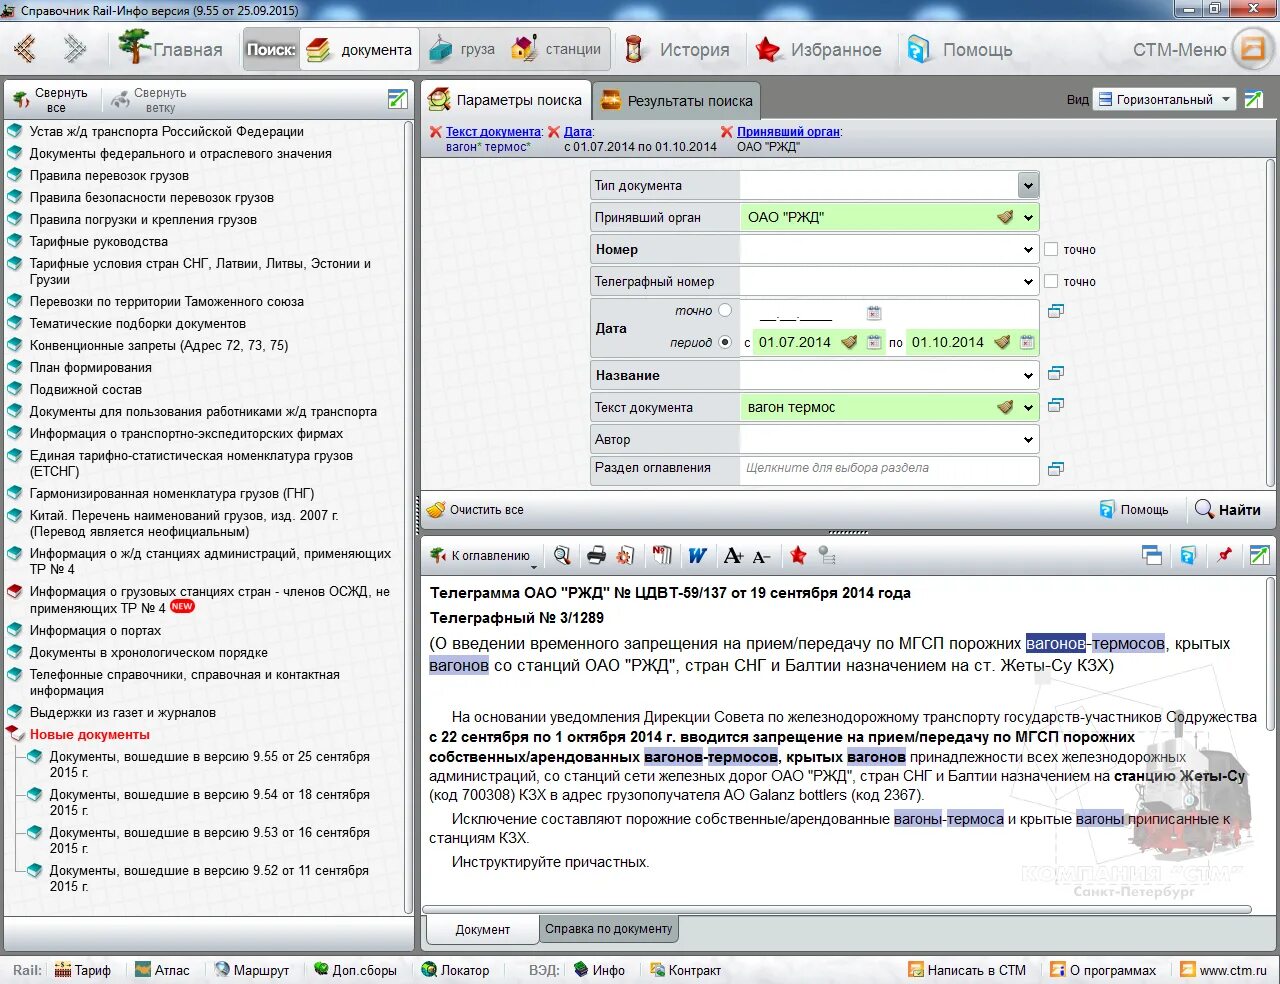This screenshot has width=1280, height=984.
Task: Expand the Принявший орган dropdown
Action: click(x=1028, y=217)
